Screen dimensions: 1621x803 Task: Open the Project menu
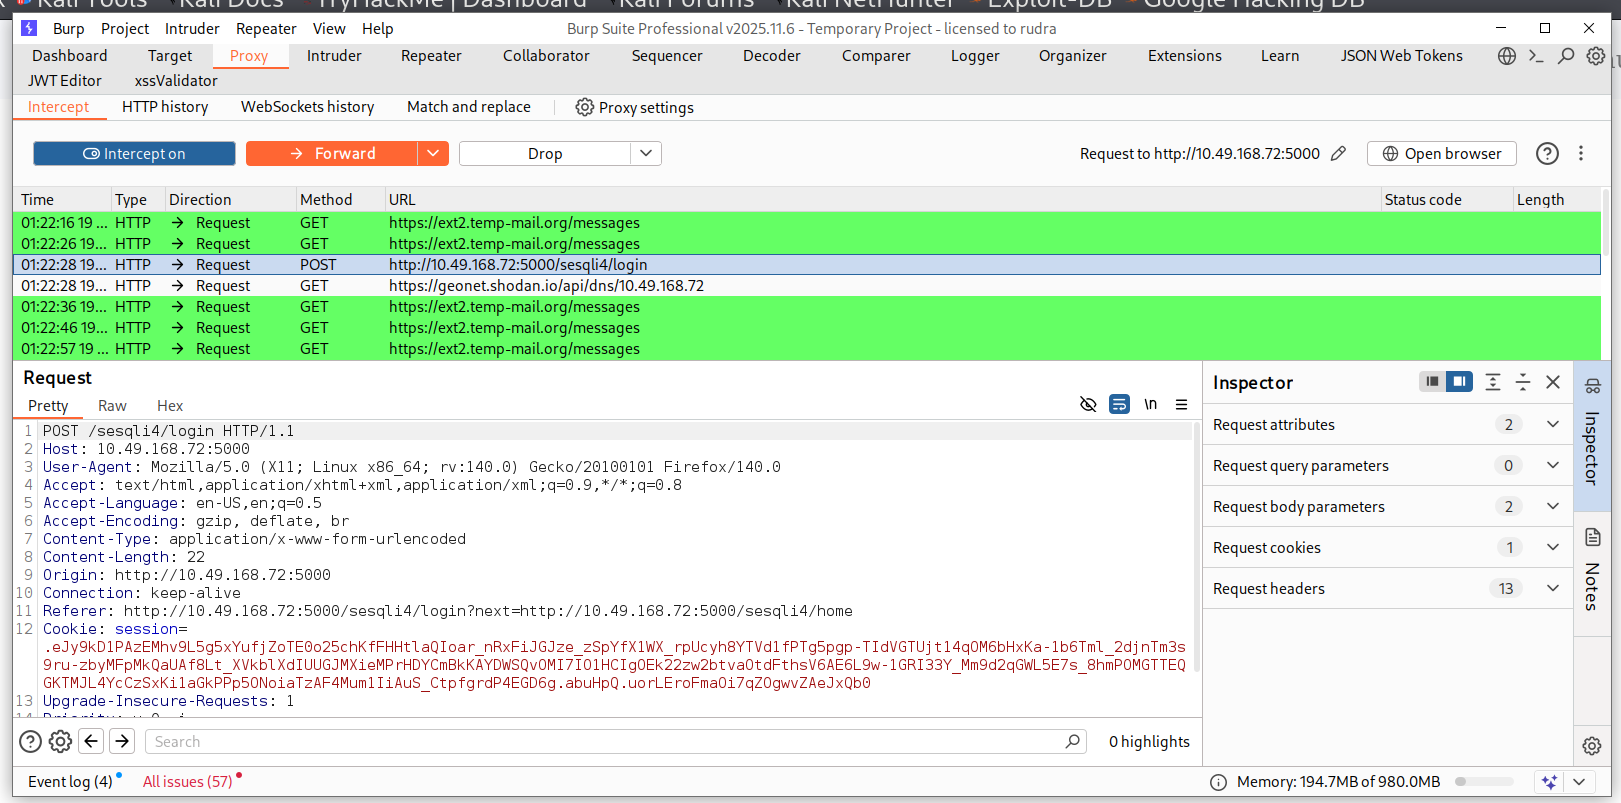click(x=125, y=29)
